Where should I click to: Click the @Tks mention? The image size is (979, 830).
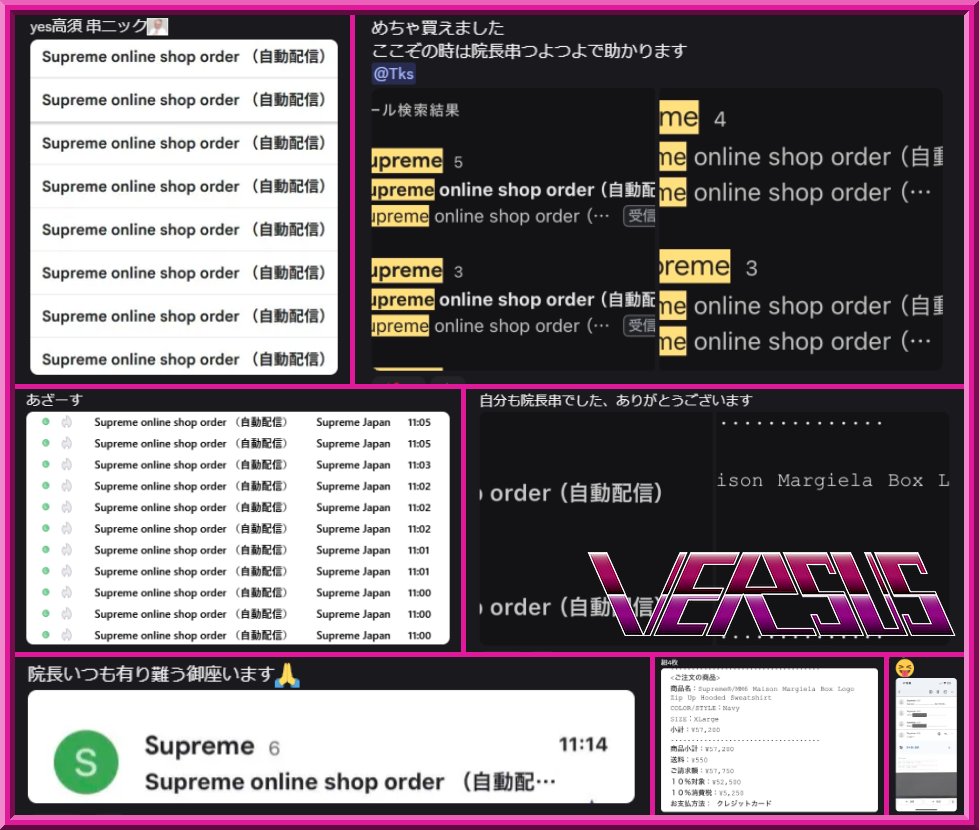[393, 74]
